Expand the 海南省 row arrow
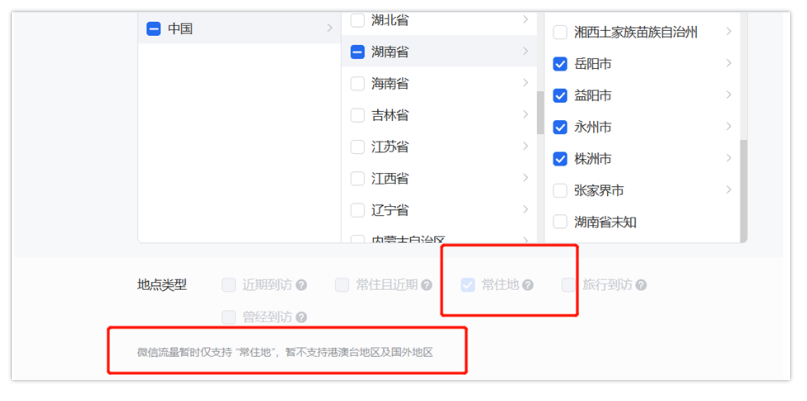 [525, 83]
